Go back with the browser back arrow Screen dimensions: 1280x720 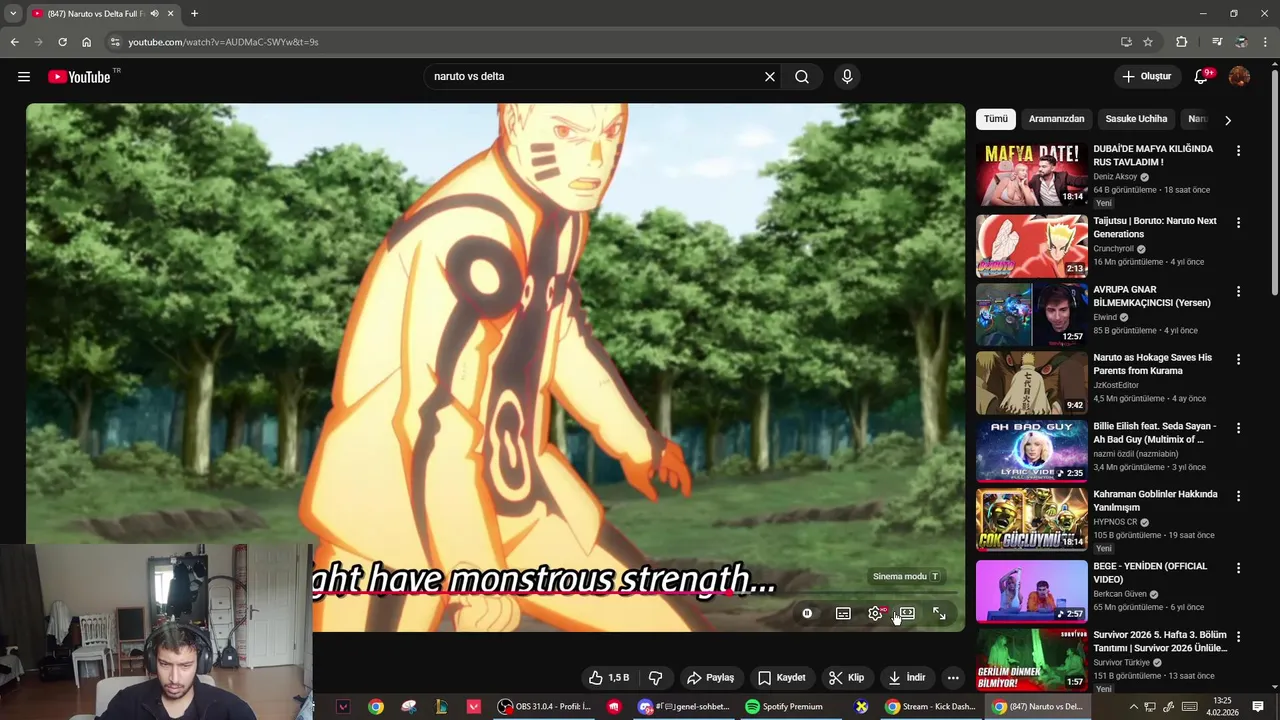[x=14, y=42]
